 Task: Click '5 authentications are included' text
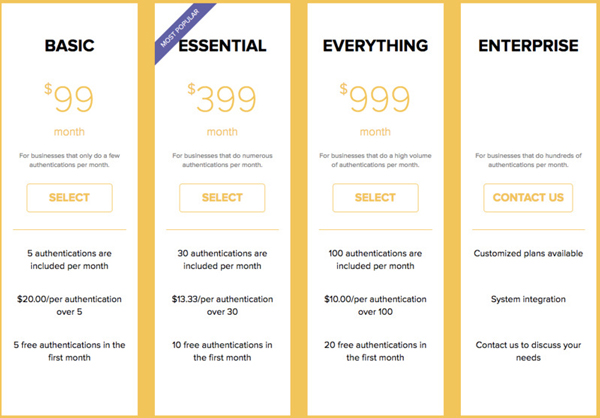69,259
